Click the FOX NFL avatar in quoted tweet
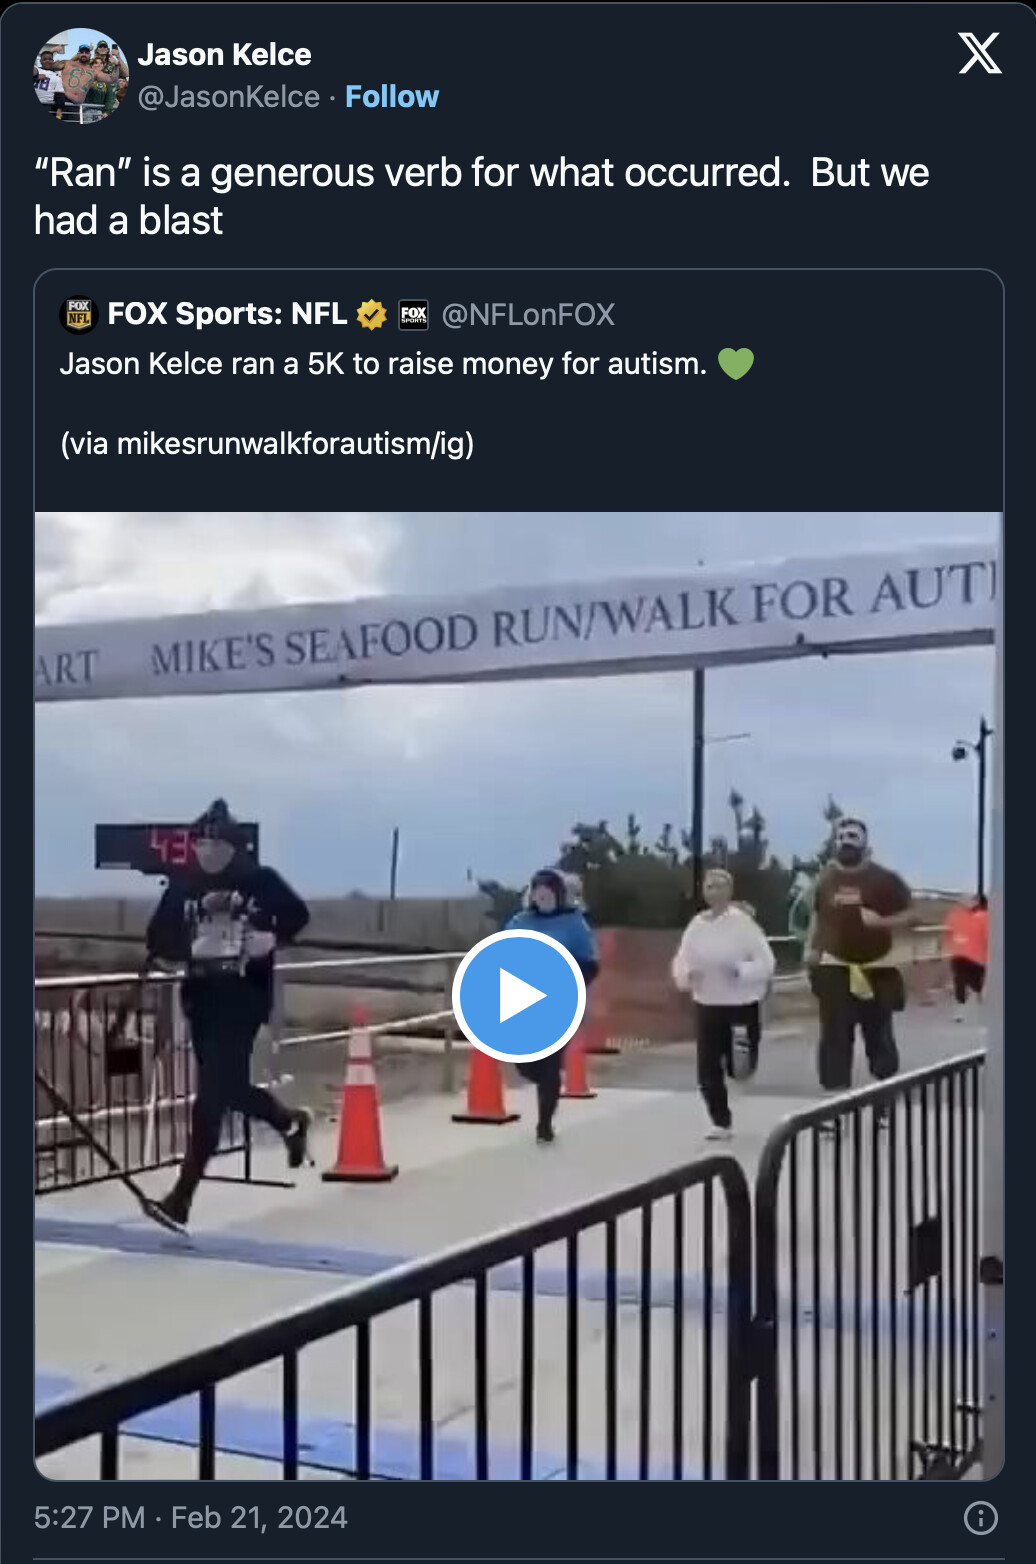 pos(78,314)
